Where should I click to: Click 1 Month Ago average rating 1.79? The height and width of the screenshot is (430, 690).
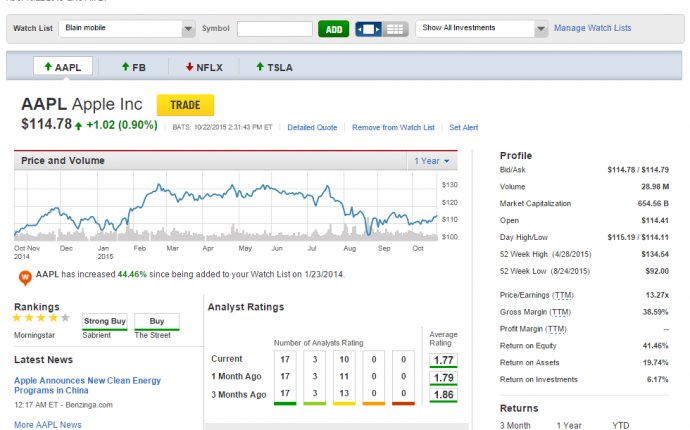444,378
